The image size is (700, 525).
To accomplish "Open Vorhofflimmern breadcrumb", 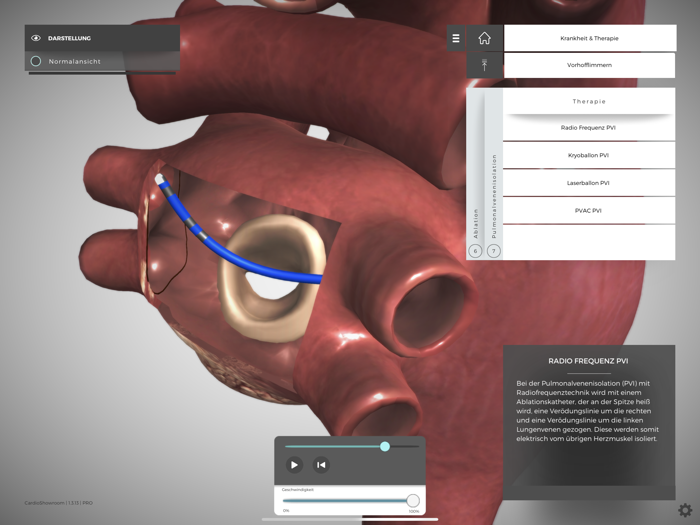I will 589,65.
